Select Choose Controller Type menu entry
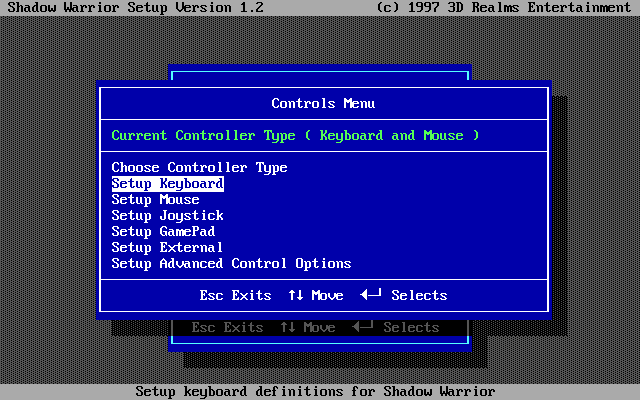The width and height of the screenshot is (640, 400). (x=199, y=168)
